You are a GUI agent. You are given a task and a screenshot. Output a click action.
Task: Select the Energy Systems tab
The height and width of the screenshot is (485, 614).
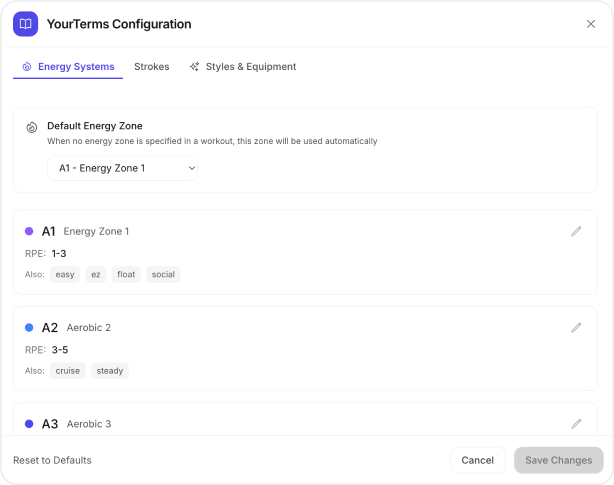click(75, 67)
